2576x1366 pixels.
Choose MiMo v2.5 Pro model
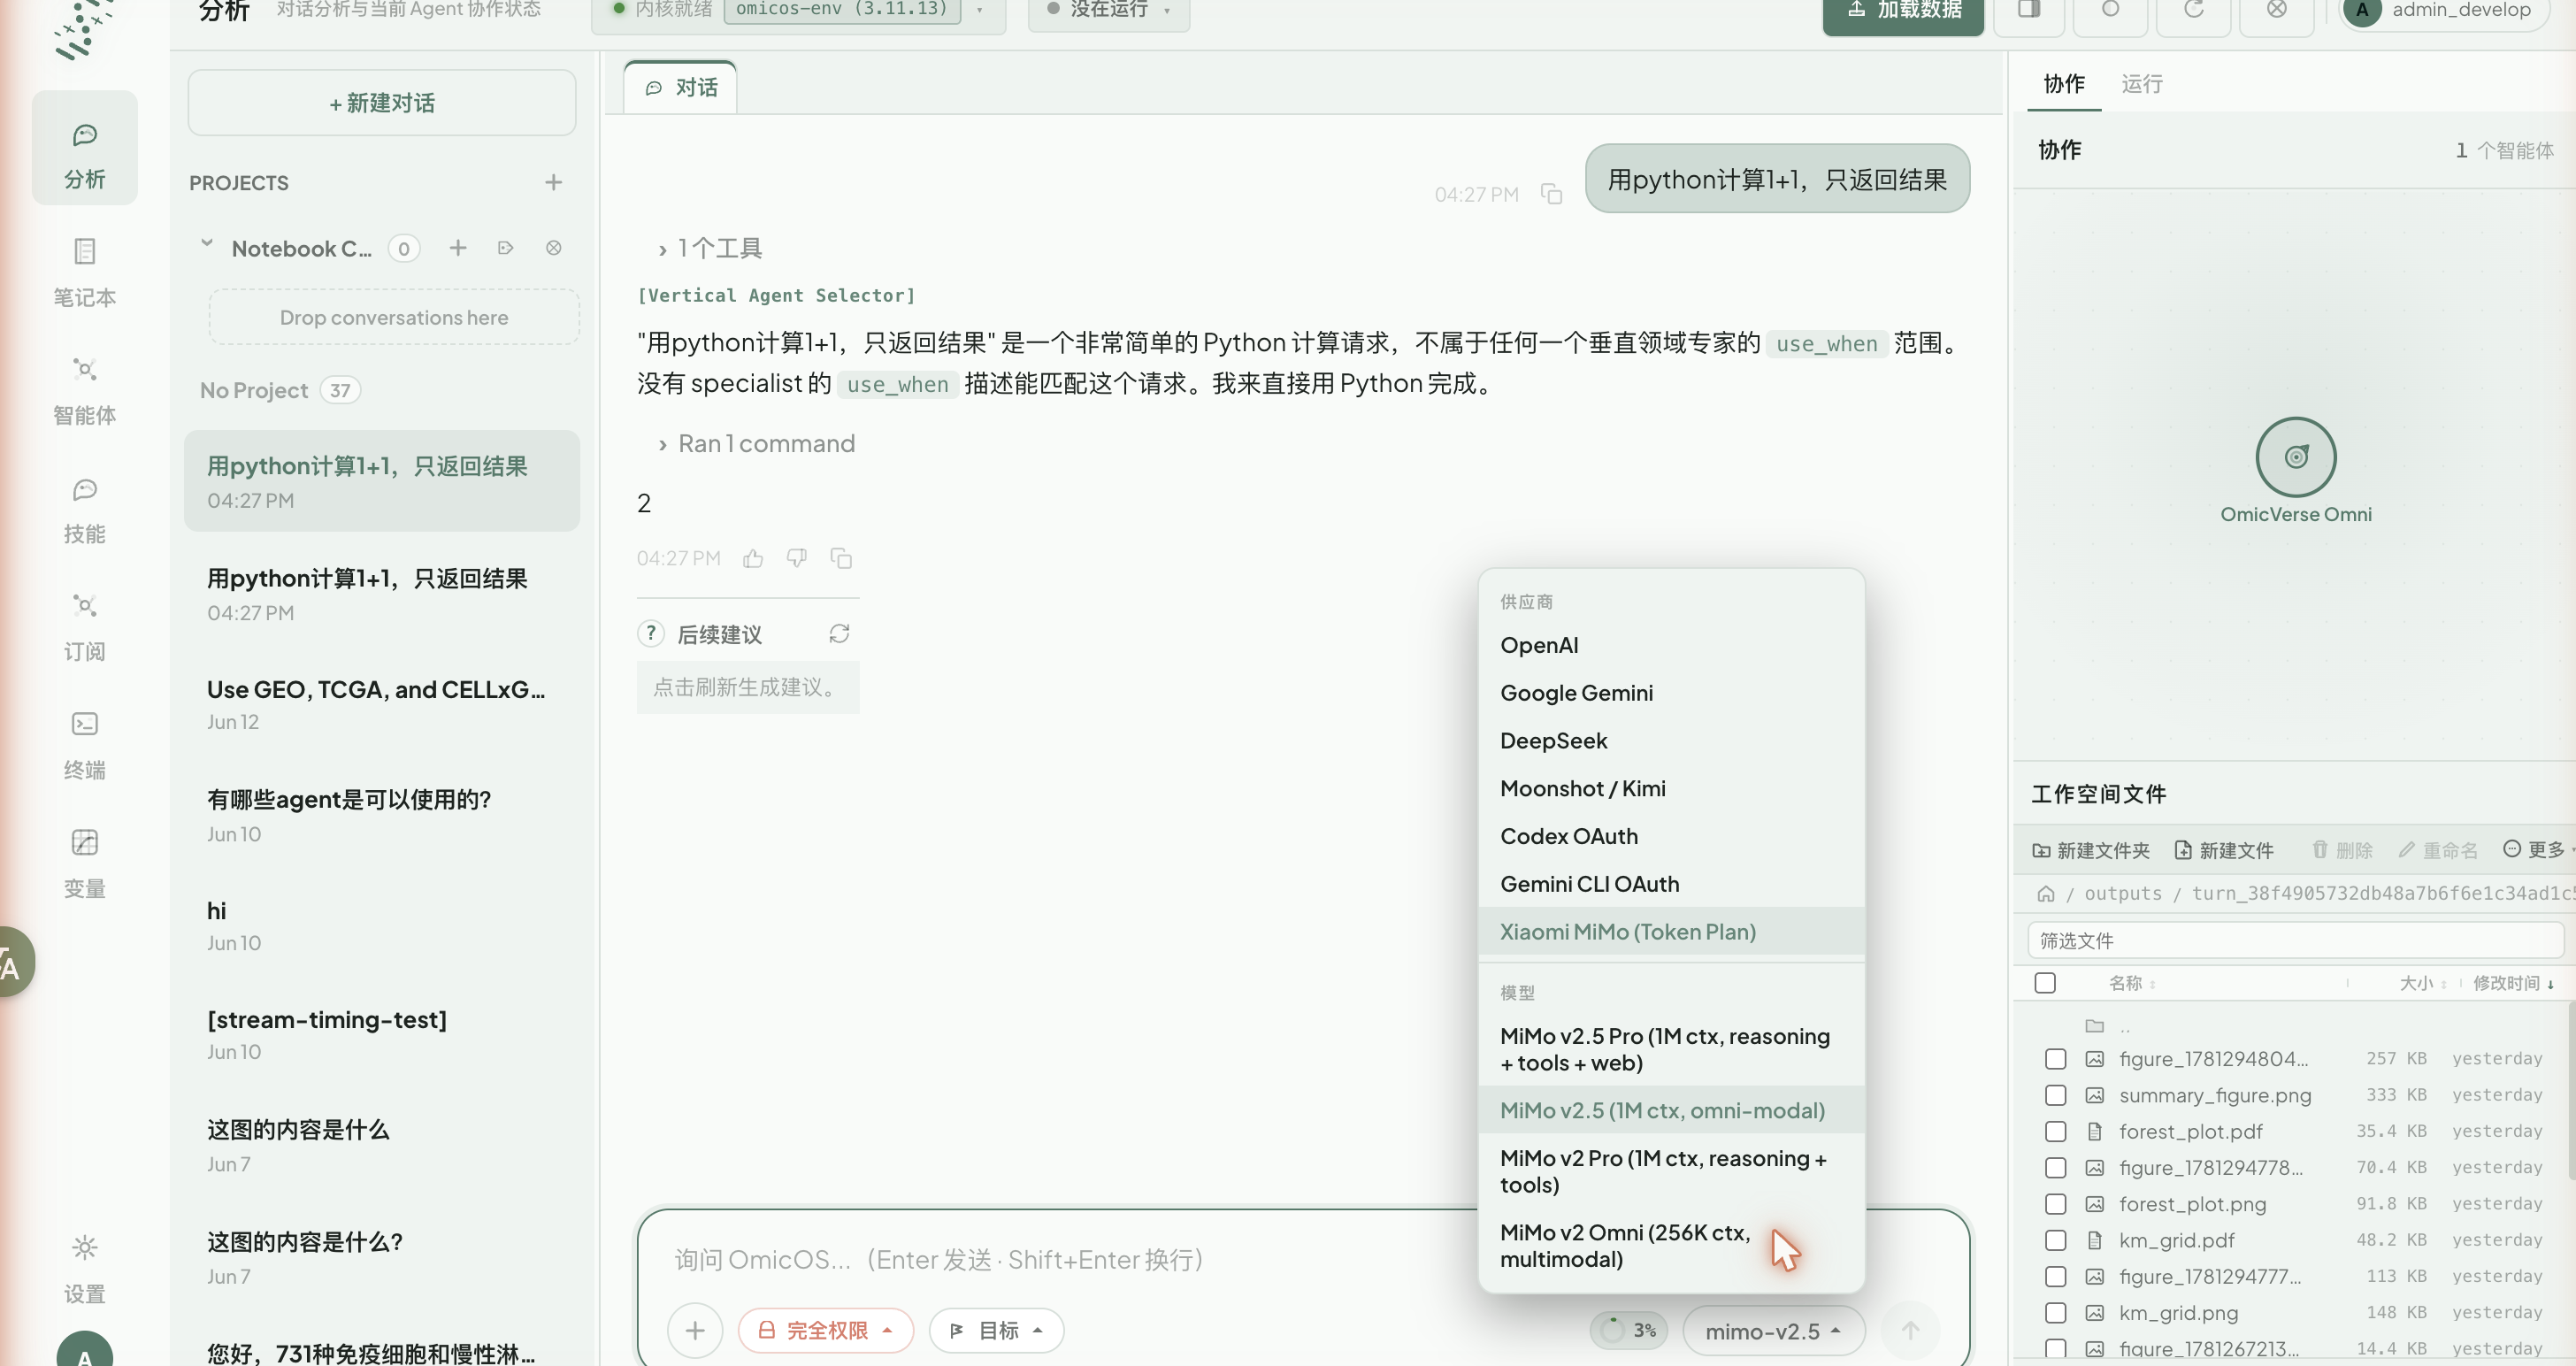pos(1671,1049)
